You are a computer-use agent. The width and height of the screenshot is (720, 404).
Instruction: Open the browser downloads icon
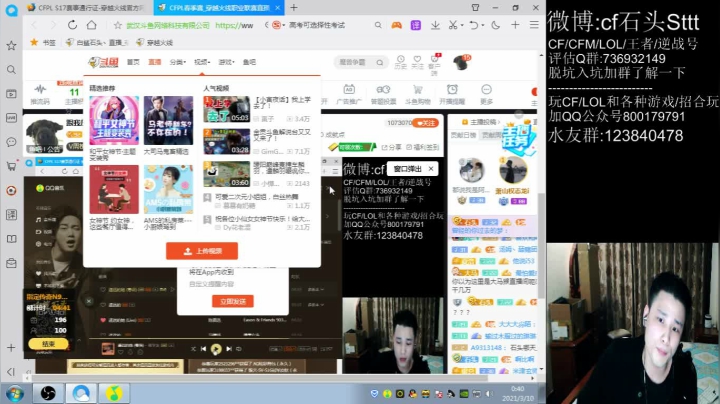(x=435, y=25)
